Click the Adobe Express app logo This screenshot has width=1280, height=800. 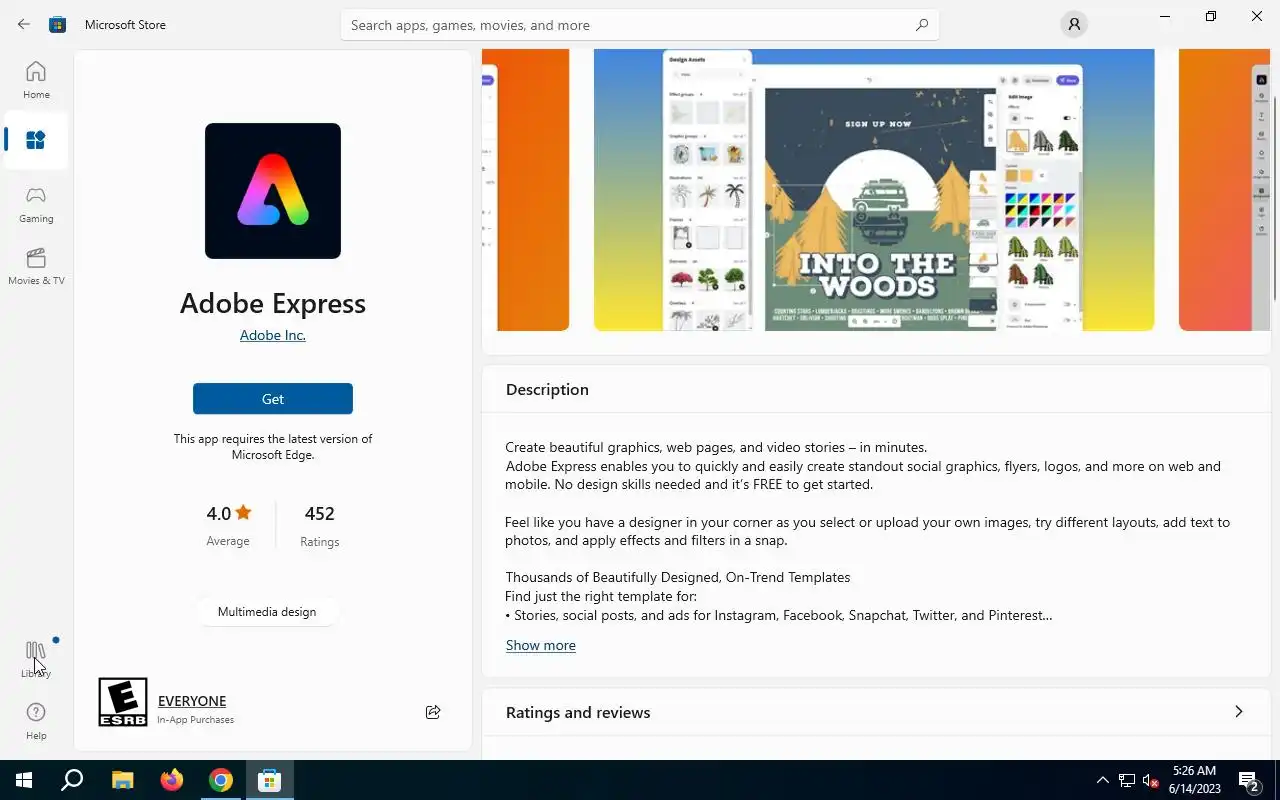pyautogui.click(x=273, y=191)
